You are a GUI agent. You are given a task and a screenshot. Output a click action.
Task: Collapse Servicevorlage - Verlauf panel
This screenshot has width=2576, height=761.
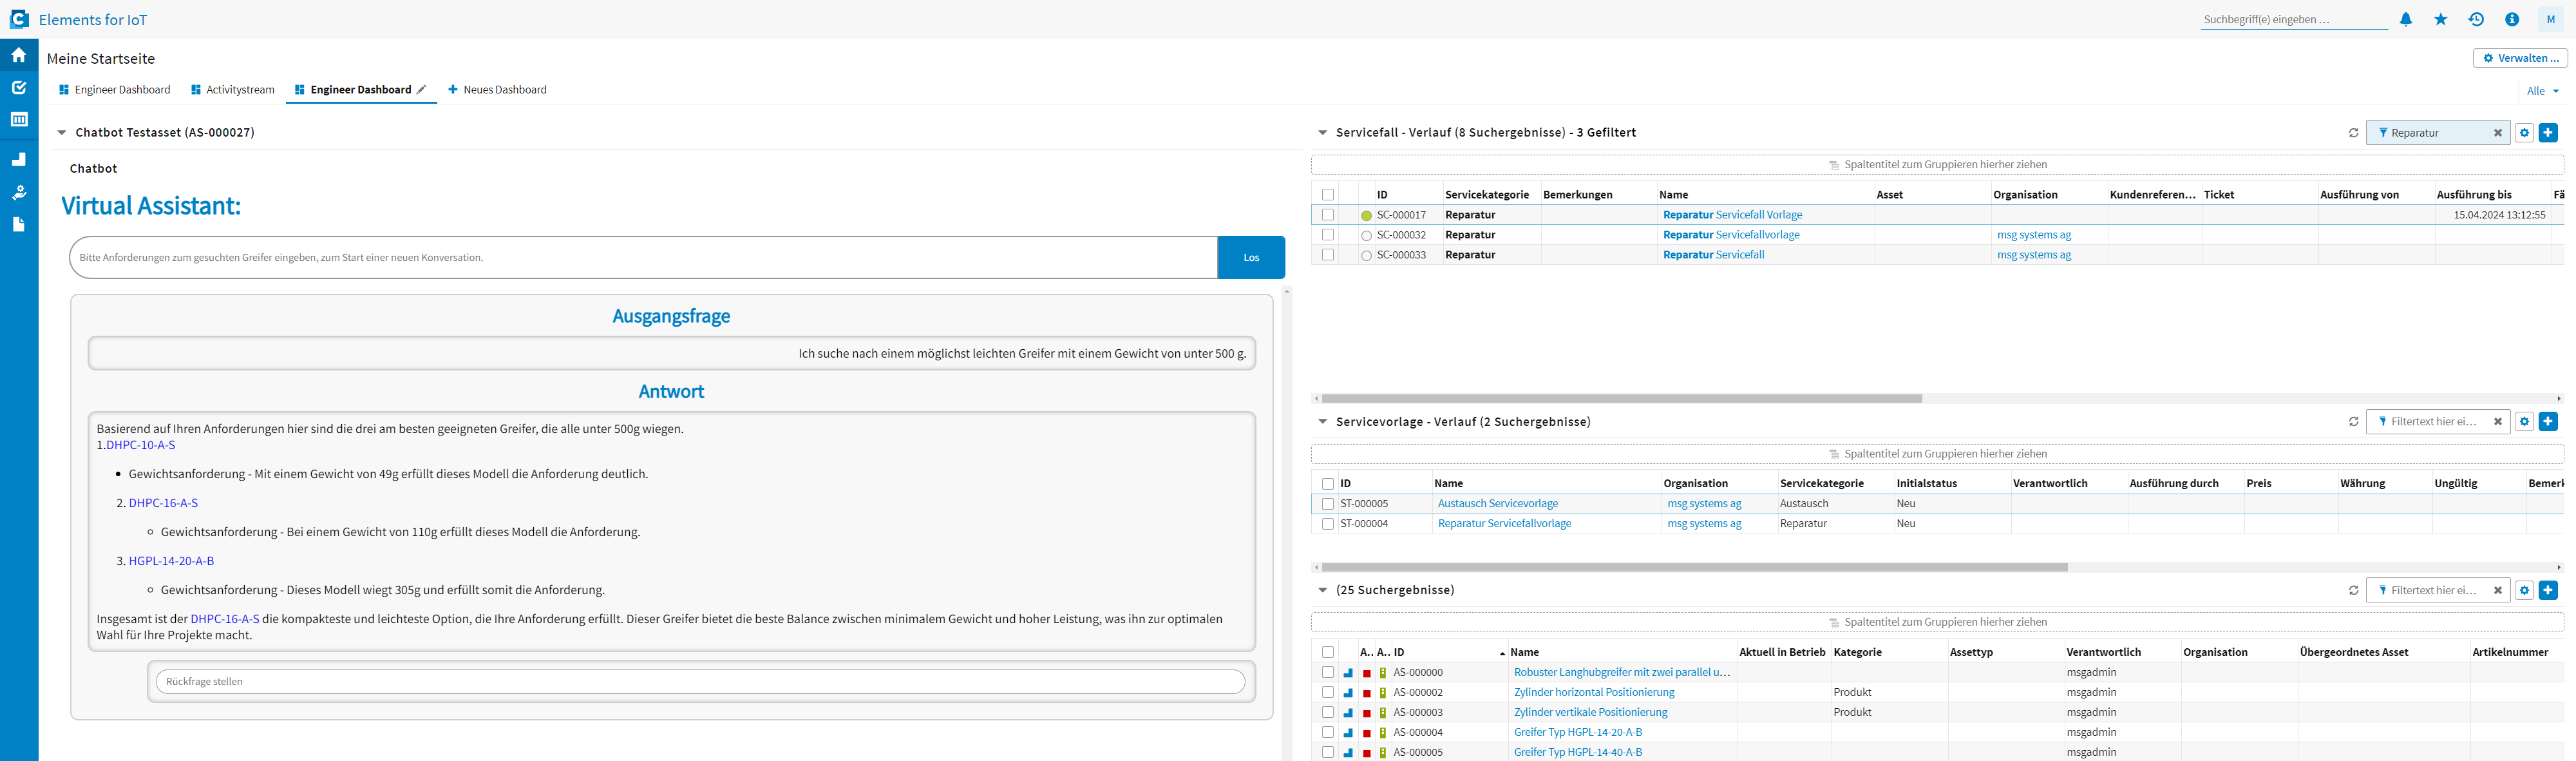1323,422
